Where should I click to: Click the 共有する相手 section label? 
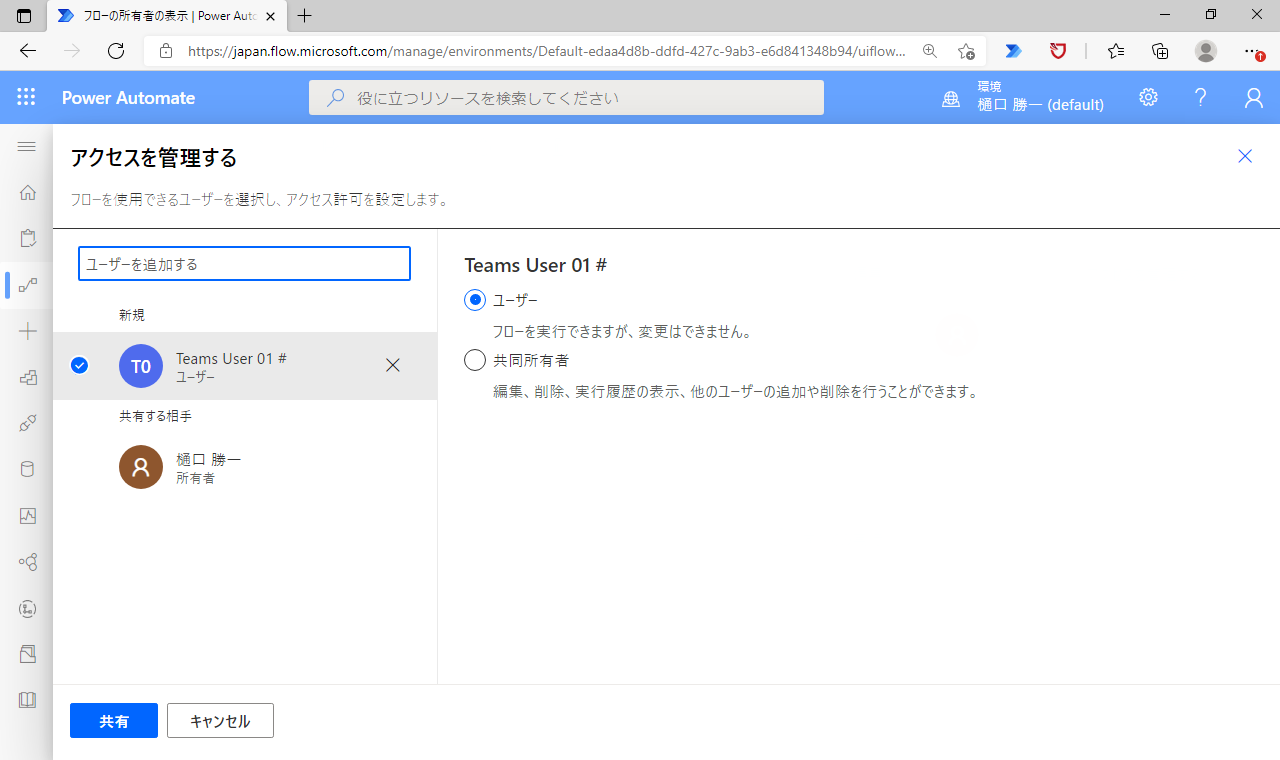155,416
